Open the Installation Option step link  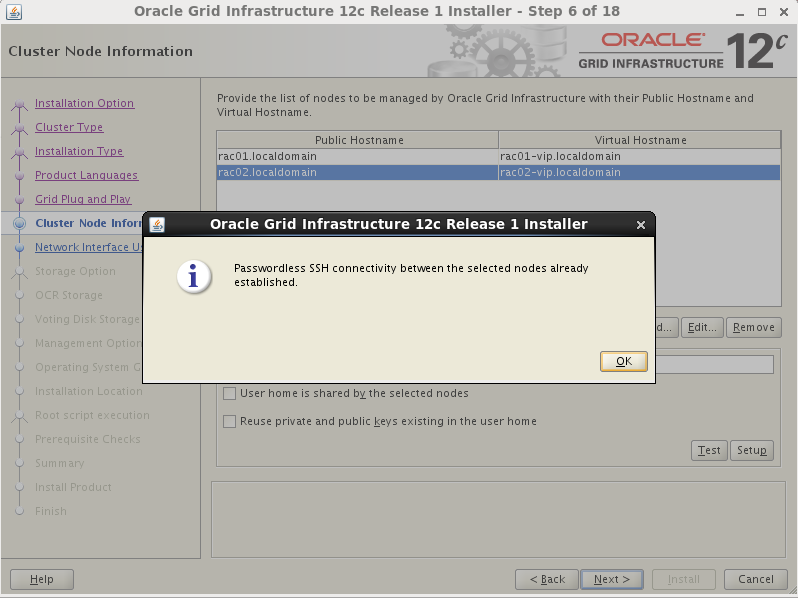point(84,103)
